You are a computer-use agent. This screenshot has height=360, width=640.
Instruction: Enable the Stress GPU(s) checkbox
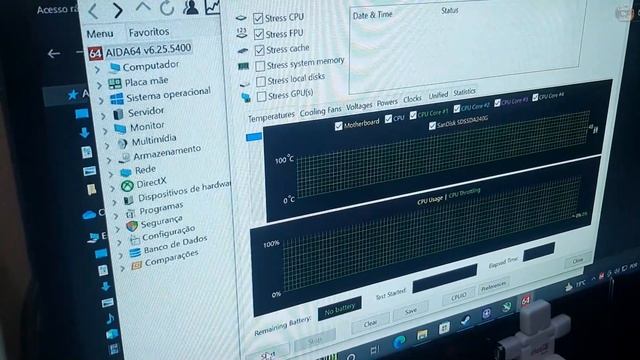[262, 96]
